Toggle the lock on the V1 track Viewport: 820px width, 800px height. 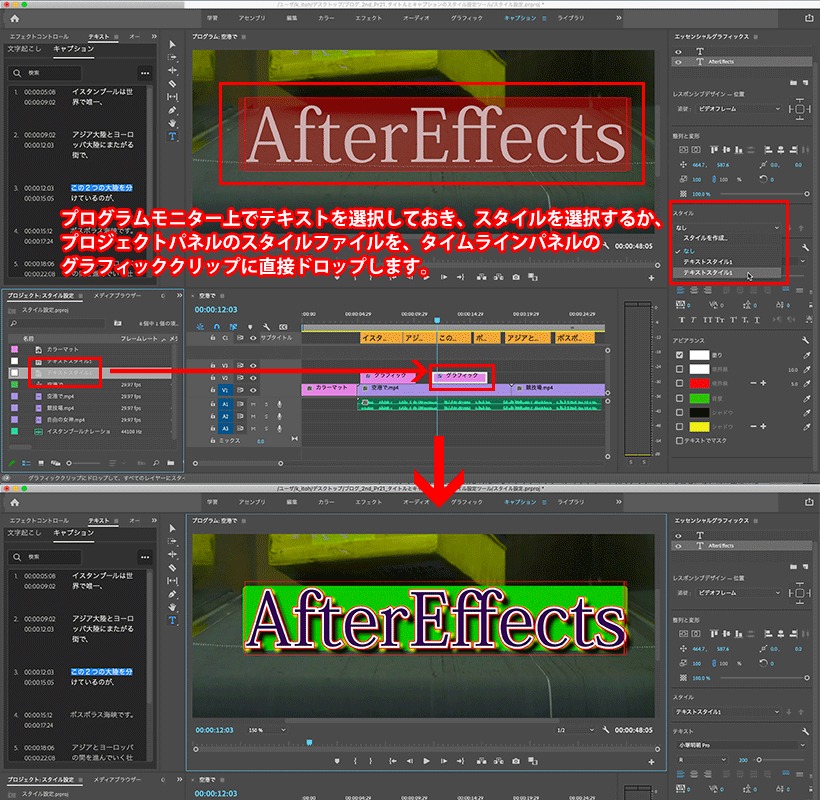pyautogui.click(x=213, y=390)
